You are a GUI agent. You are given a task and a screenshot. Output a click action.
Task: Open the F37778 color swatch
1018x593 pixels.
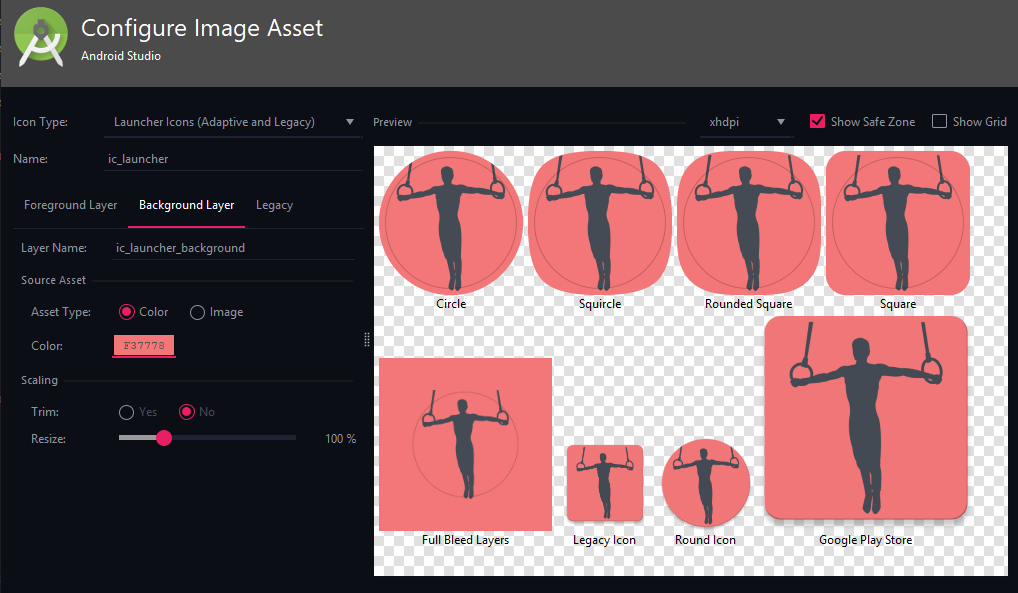[x=143, y=346]
